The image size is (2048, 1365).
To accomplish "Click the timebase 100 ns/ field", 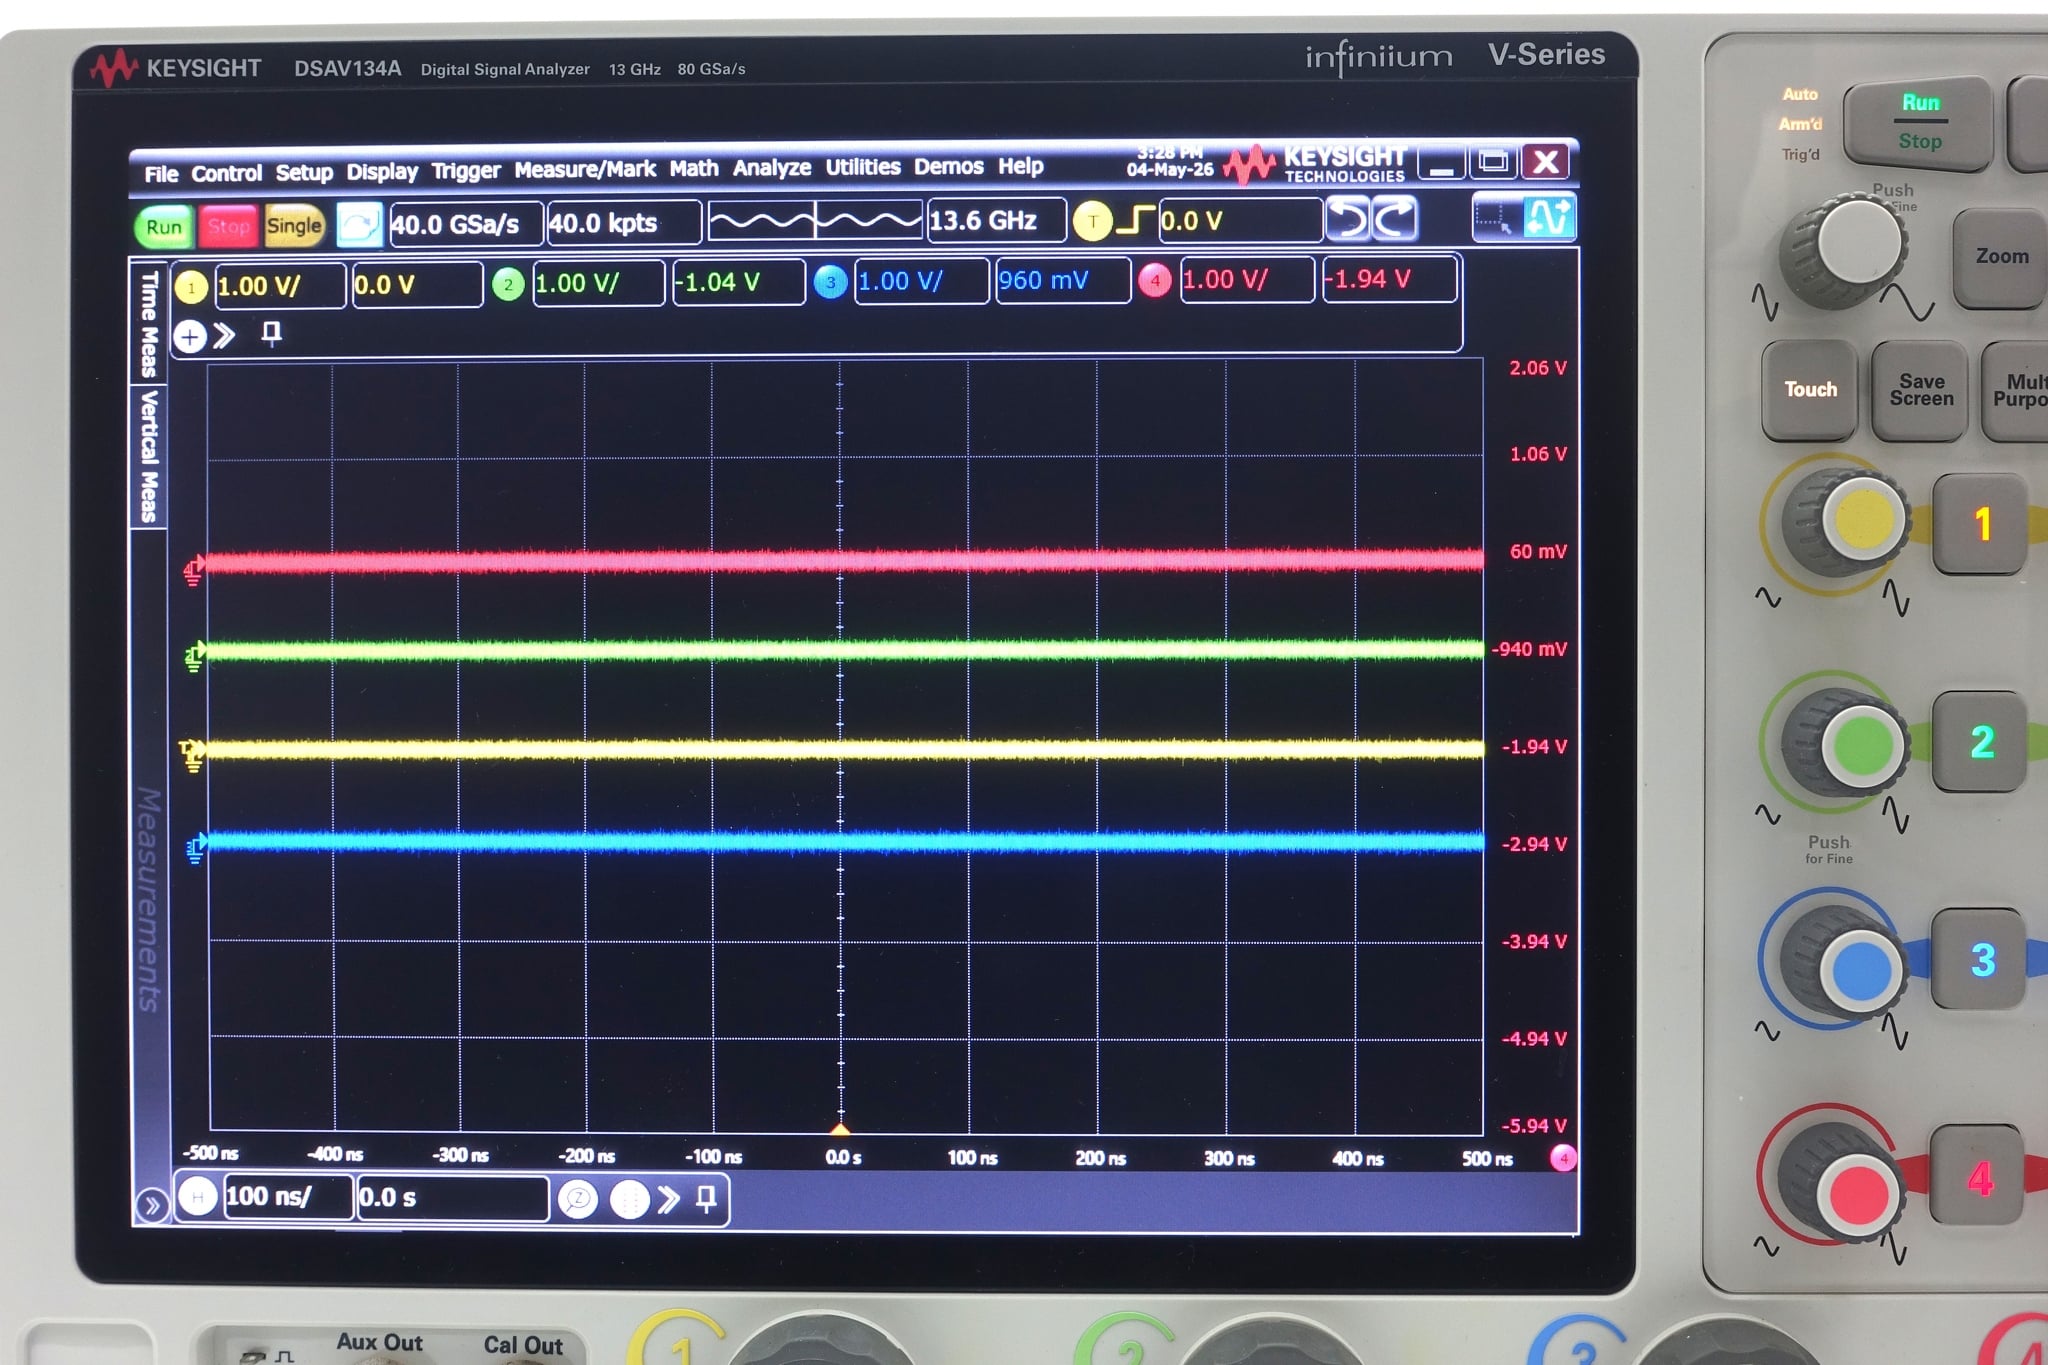I will 288,1197.
